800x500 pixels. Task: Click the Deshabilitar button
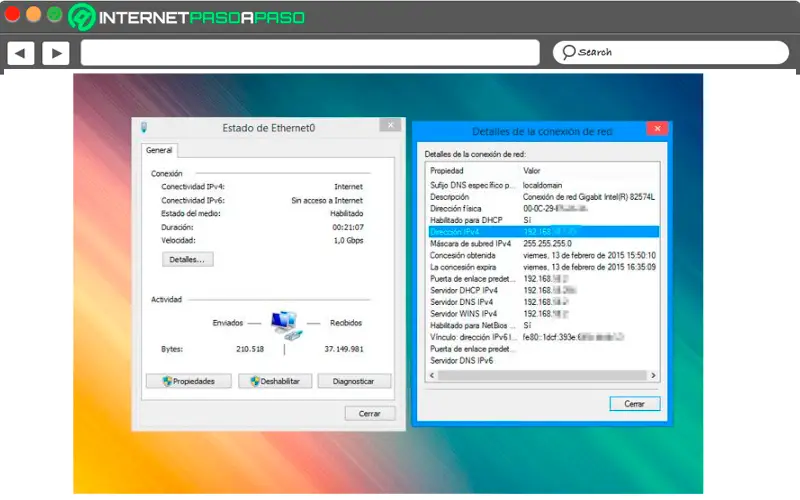coord(275,381)
